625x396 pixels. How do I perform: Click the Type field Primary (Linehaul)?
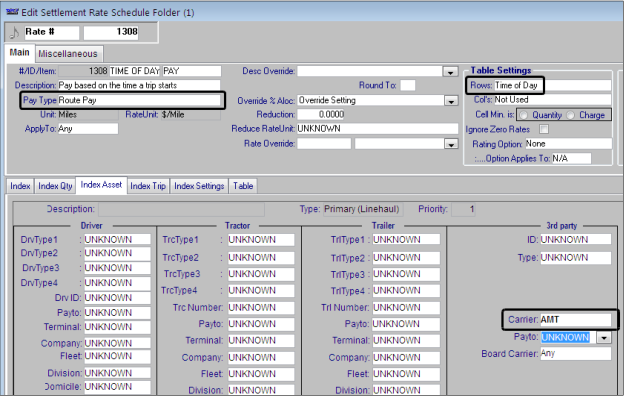tap(362, 209)
